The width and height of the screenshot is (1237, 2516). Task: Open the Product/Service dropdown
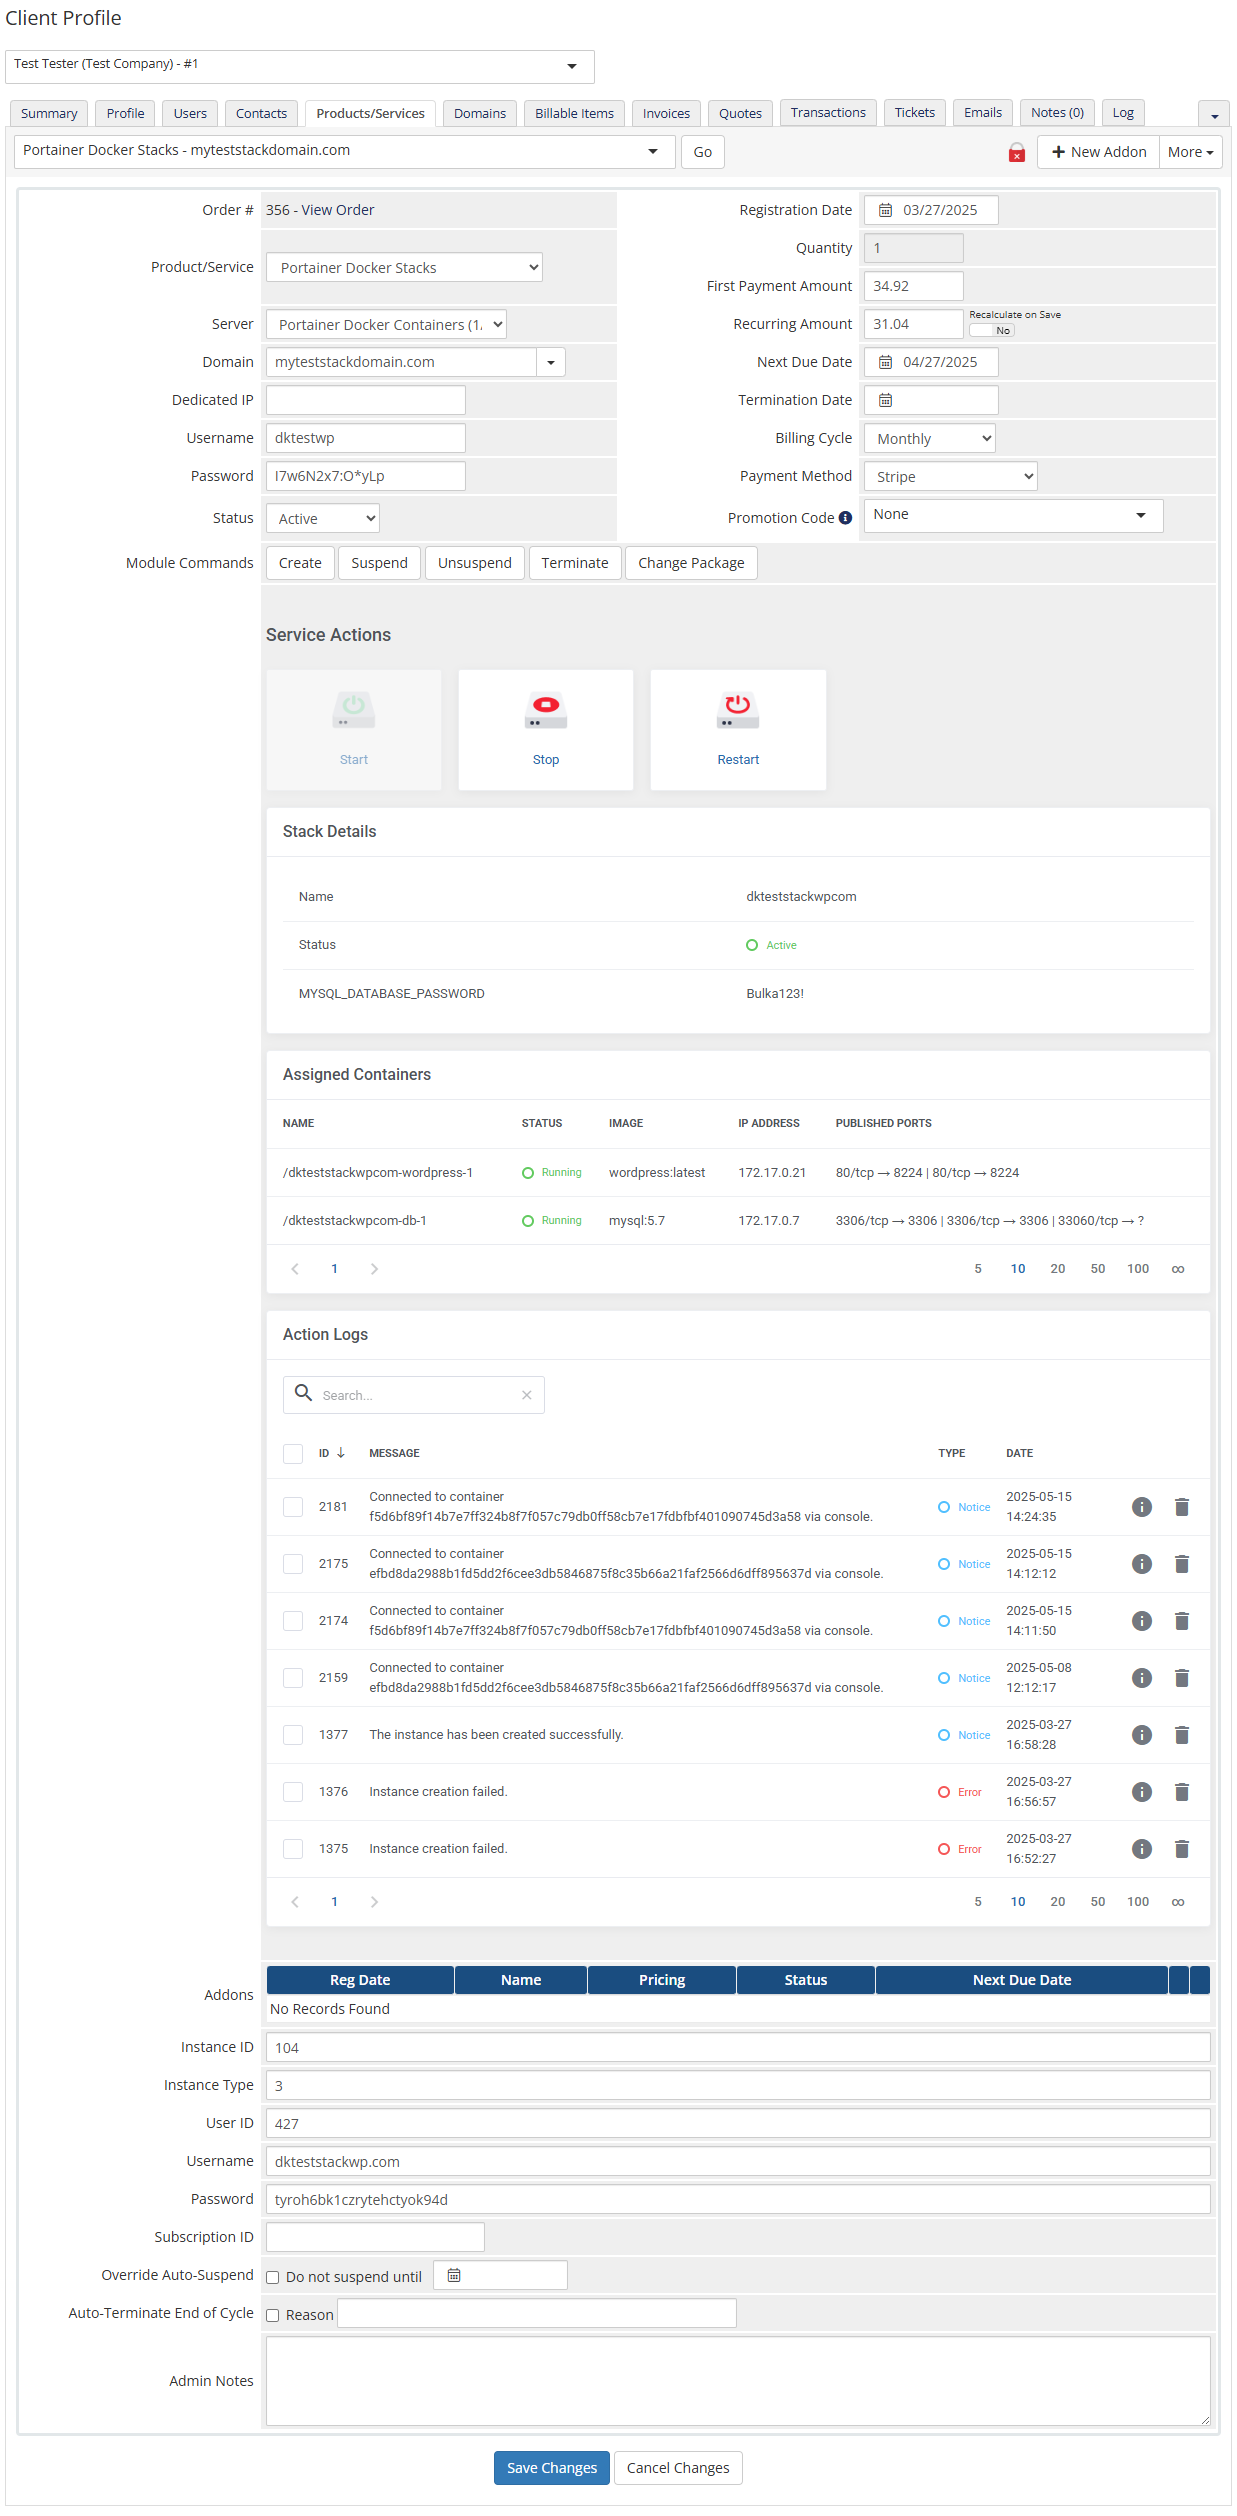404,267
